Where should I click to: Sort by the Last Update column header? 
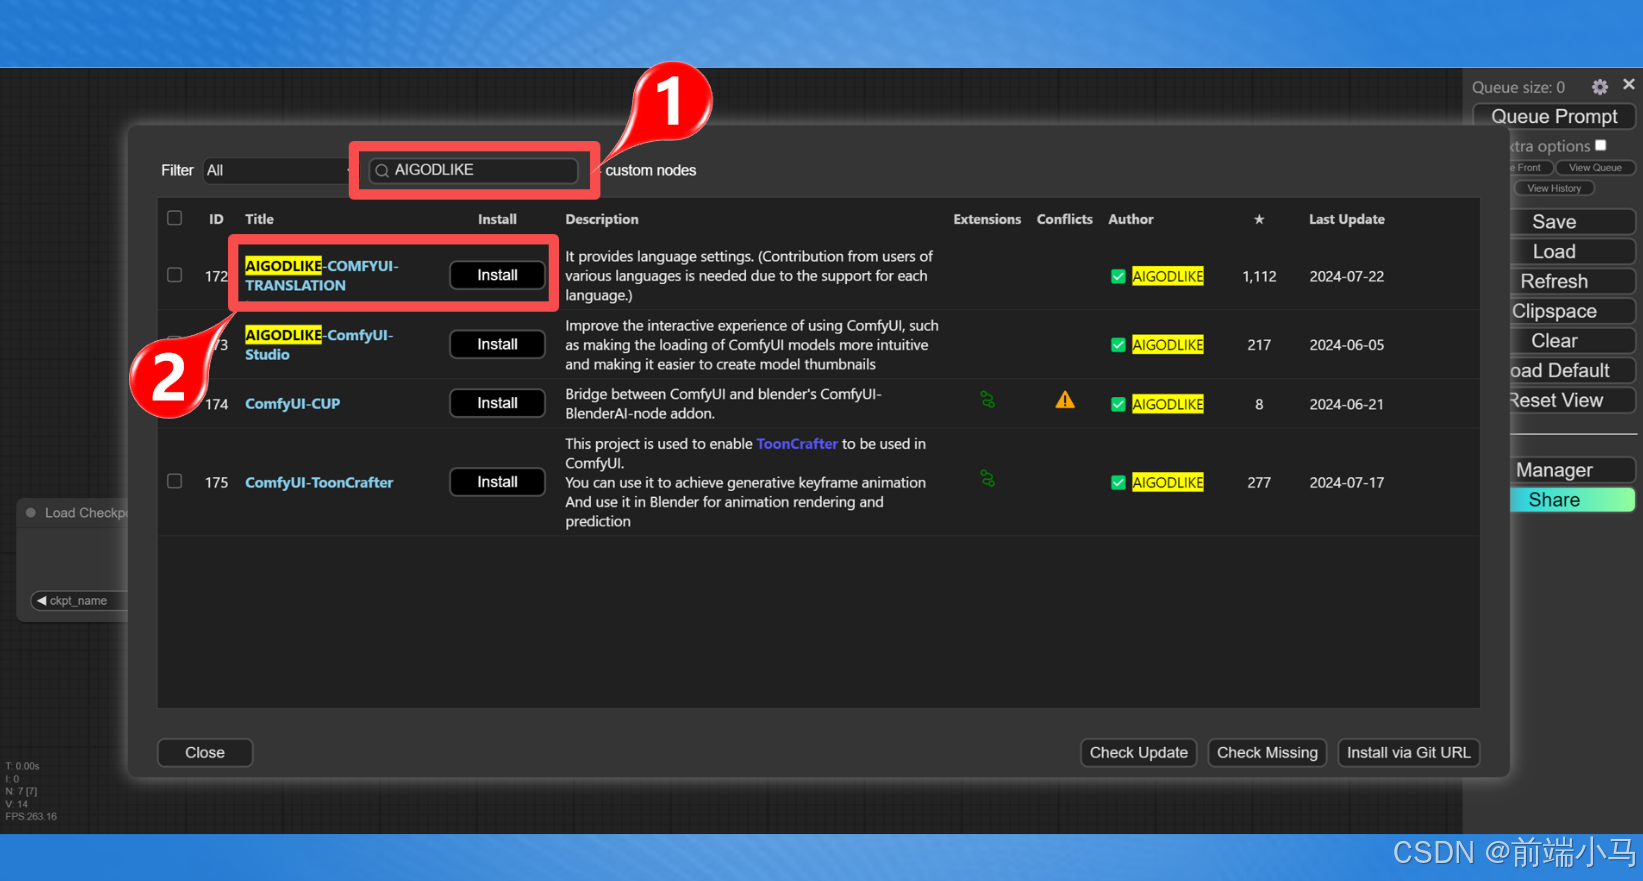(1347, 219)
